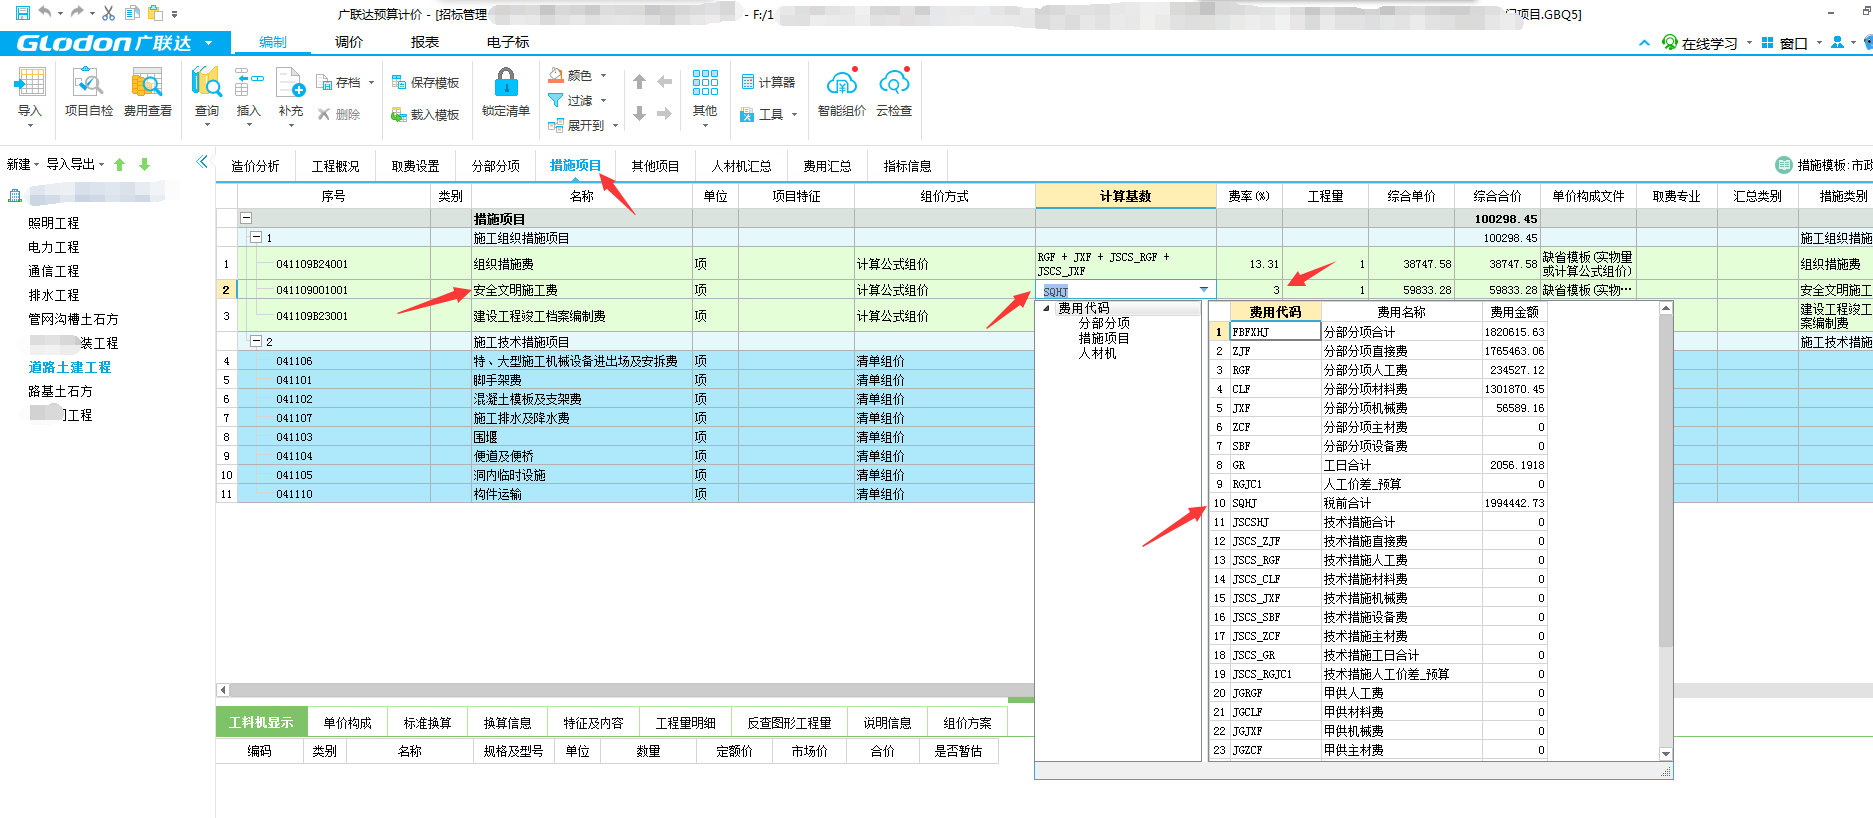The width and height of the screenshot is (1873, 818).
Task: Click the move down arrow in ribbon
Action: tap(639, 114)
